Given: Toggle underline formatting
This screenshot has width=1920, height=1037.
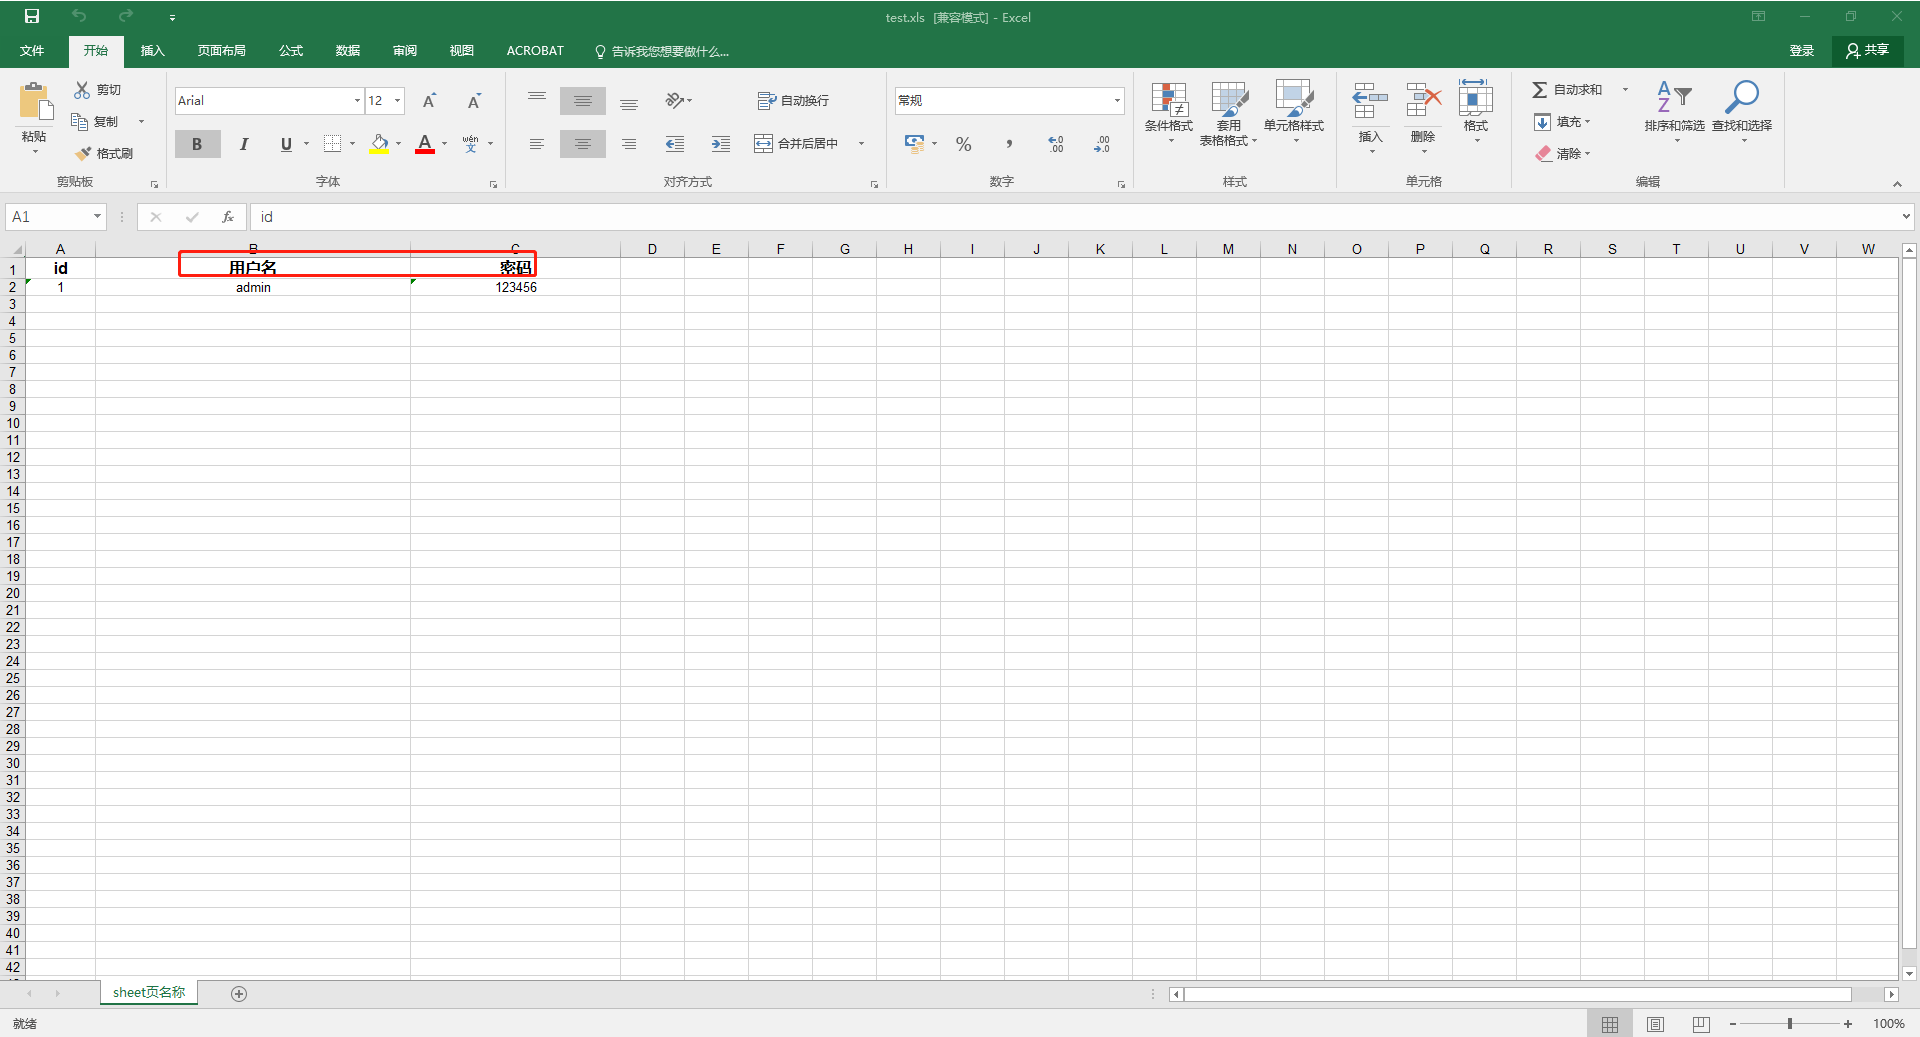Looking at the screenshot, I should (x=285, y=144).
